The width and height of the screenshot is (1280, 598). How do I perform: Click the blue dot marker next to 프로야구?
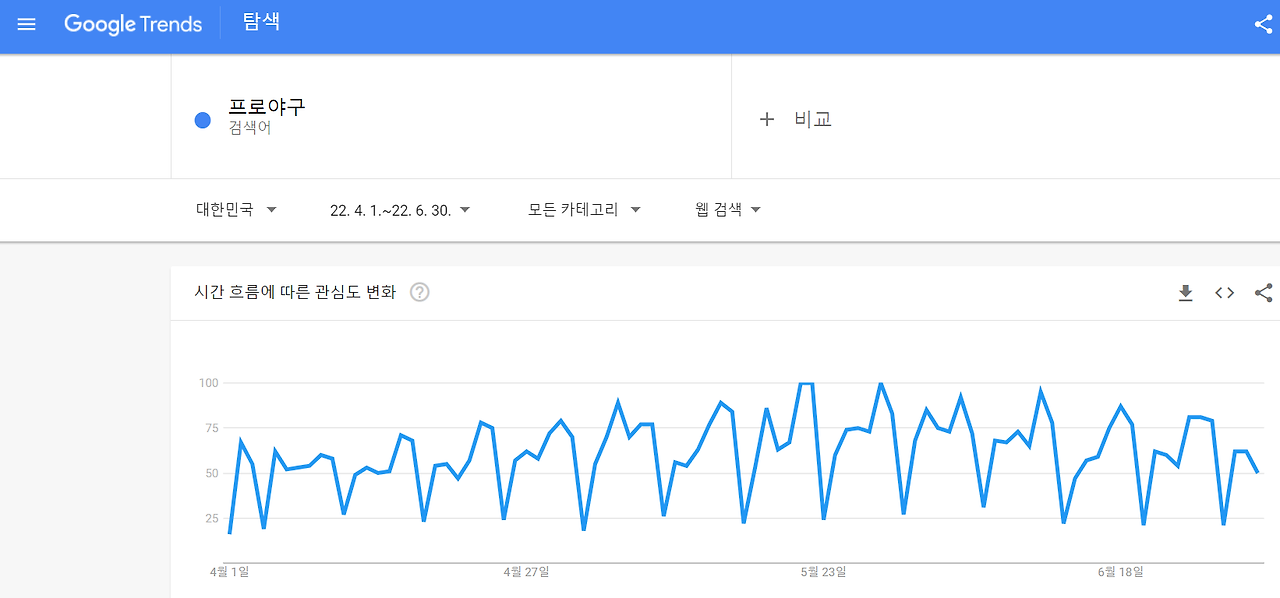(201, 119)
